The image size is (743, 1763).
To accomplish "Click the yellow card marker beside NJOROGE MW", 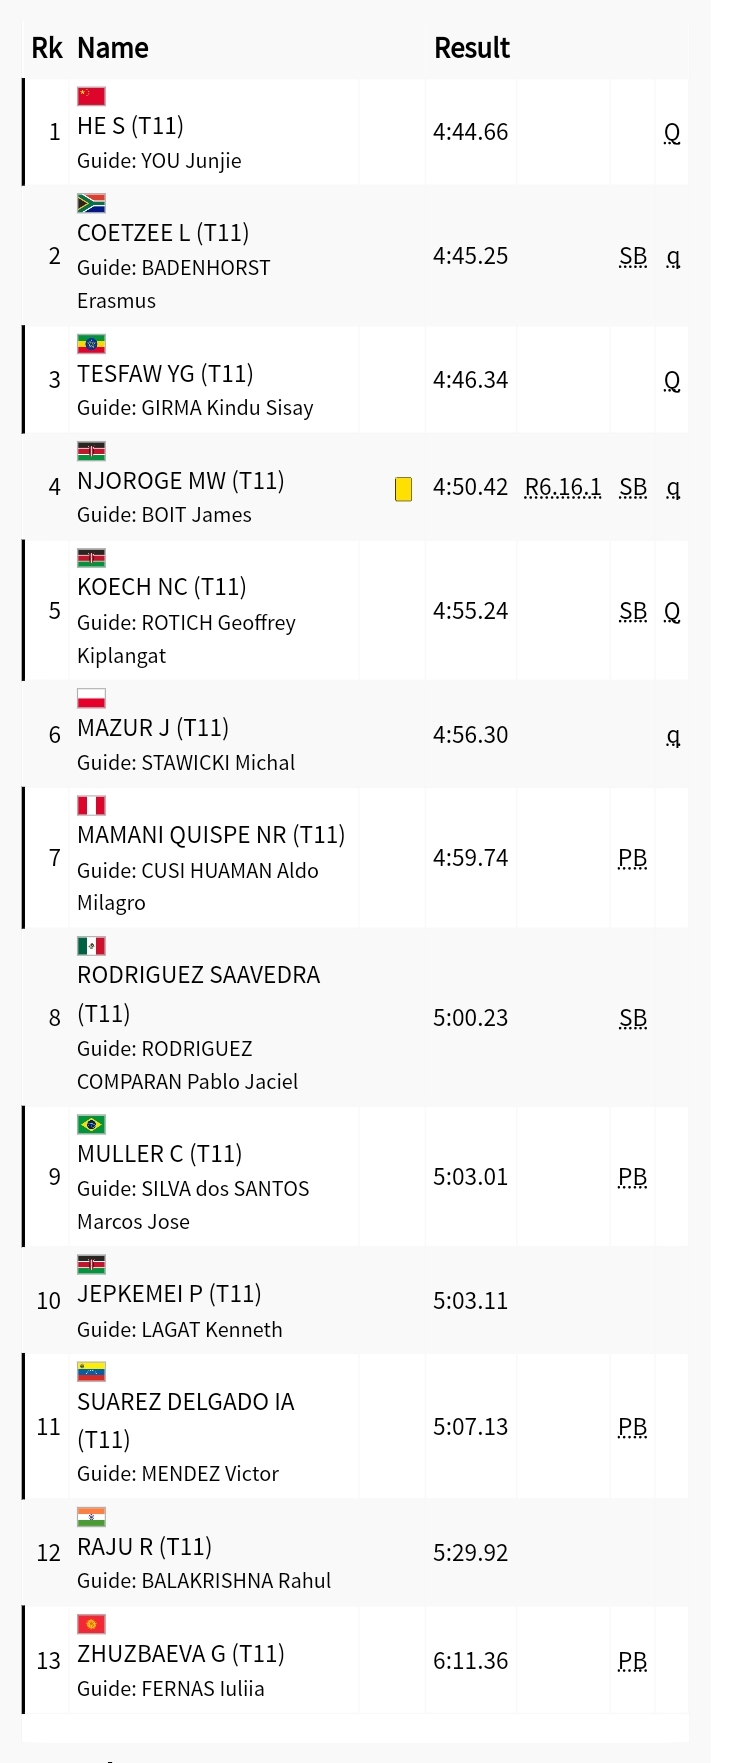I will [x=404, y=489].
